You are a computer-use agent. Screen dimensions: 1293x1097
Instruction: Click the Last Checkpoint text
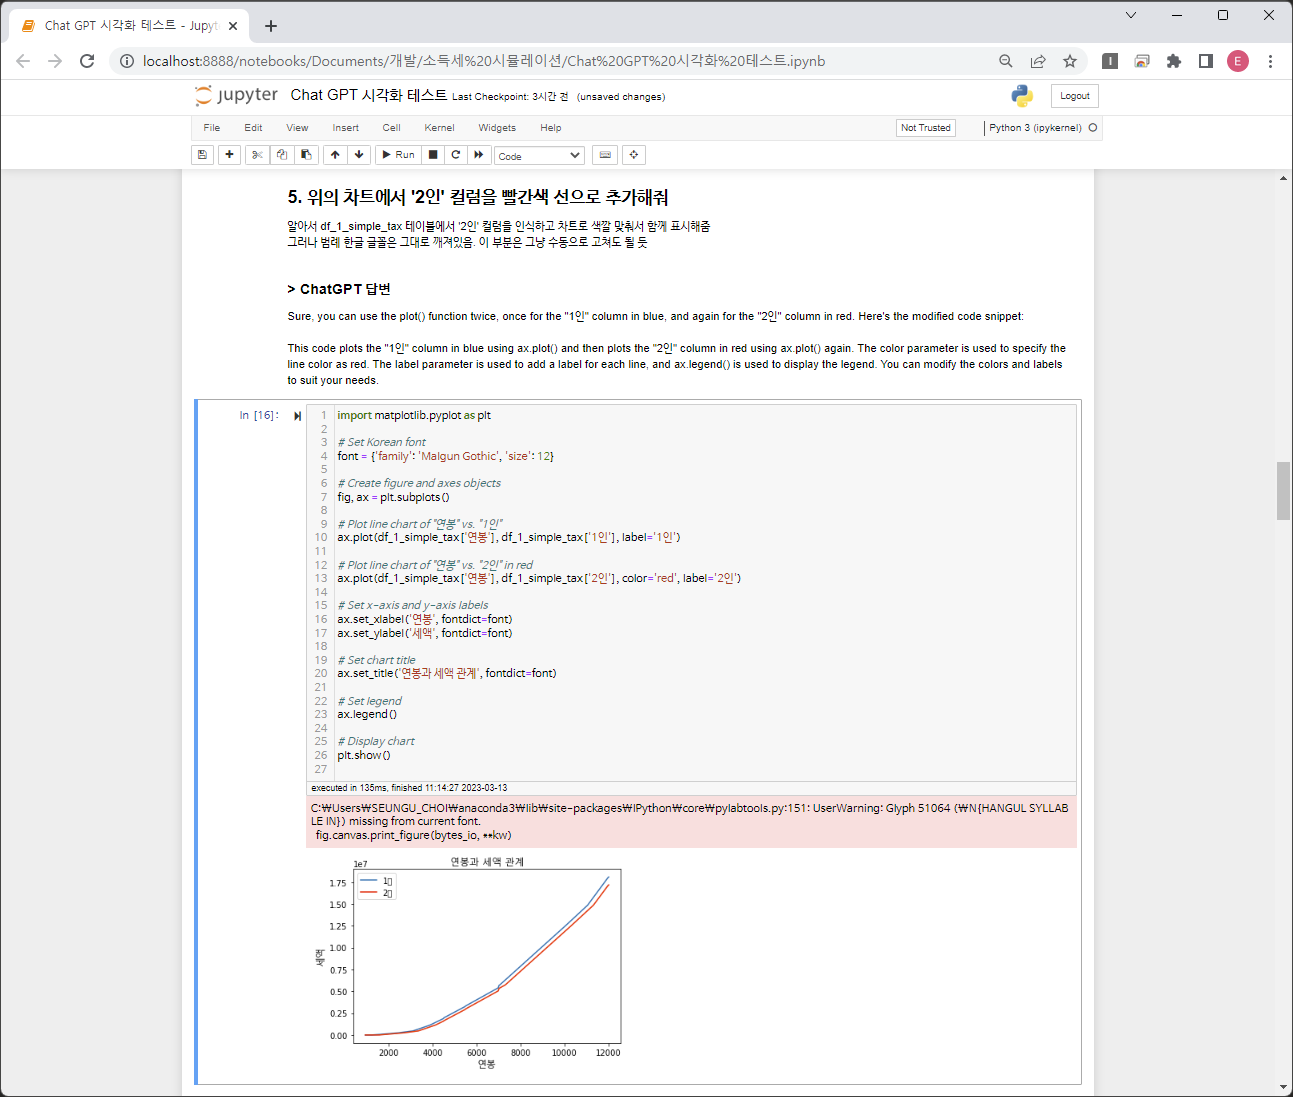[x=510, y=97]
